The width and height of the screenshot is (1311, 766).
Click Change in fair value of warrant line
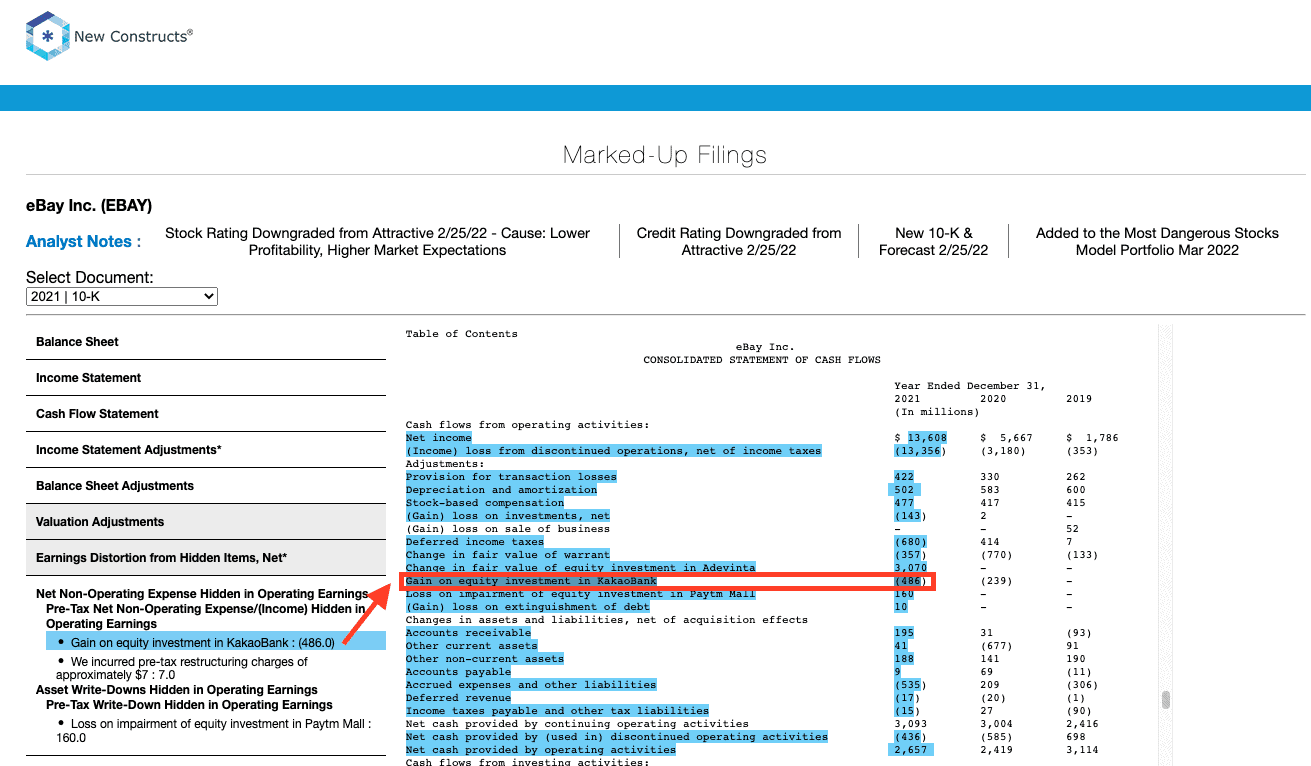tap(508, 555)
